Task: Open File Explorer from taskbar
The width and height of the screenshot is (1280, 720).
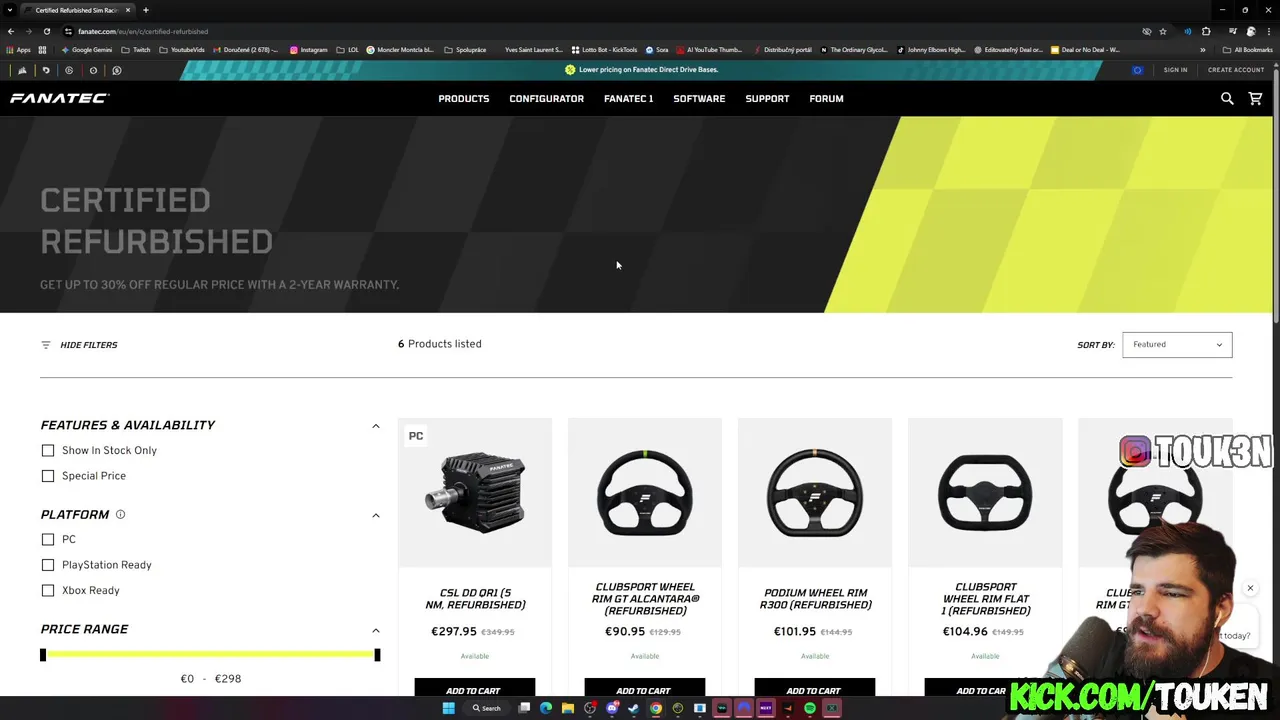Action: (x=568, y=708)
